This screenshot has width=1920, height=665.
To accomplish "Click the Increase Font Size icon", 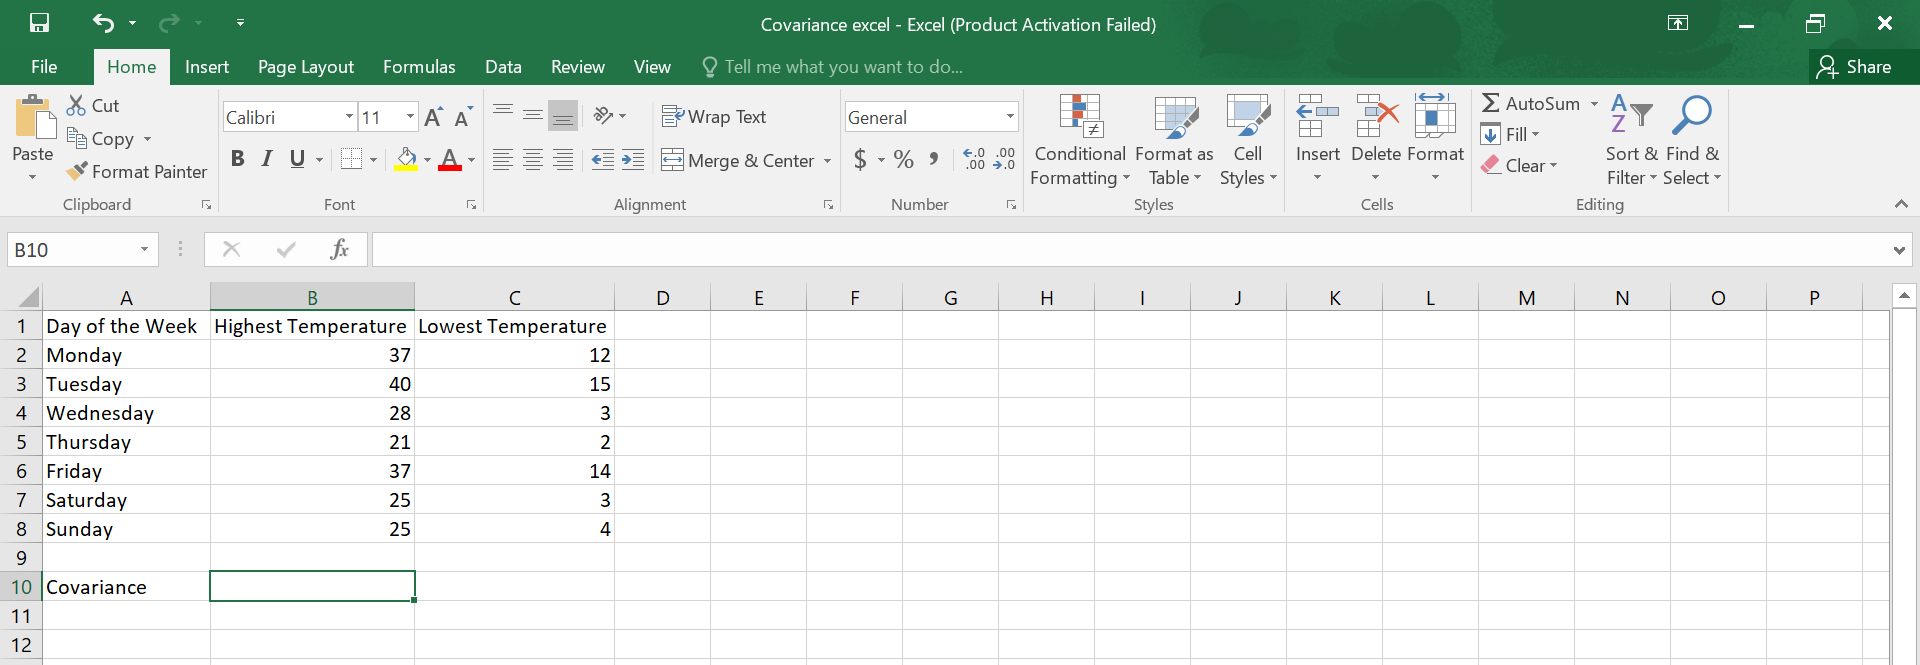I will pyautogui.click(x=433, y=118).
